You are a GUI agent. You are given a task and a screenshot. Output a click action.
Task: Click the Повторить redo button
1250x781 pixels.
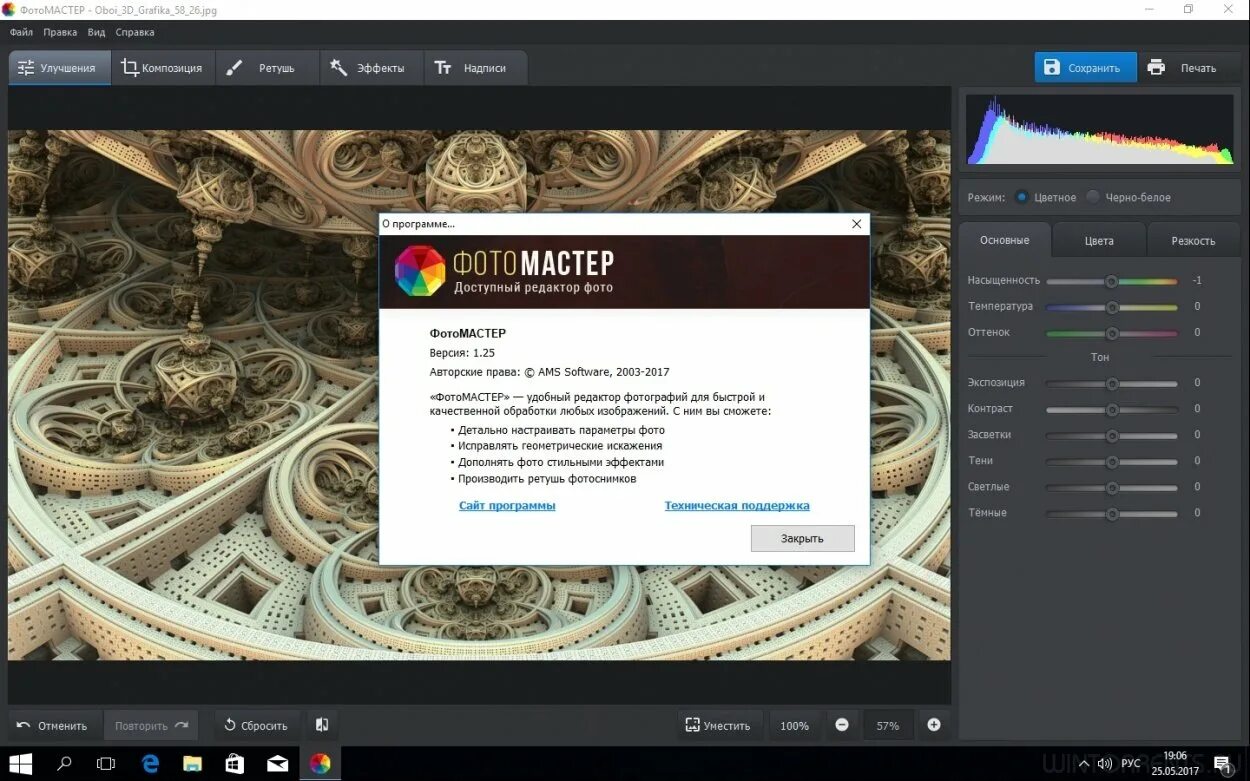point(151,725)
